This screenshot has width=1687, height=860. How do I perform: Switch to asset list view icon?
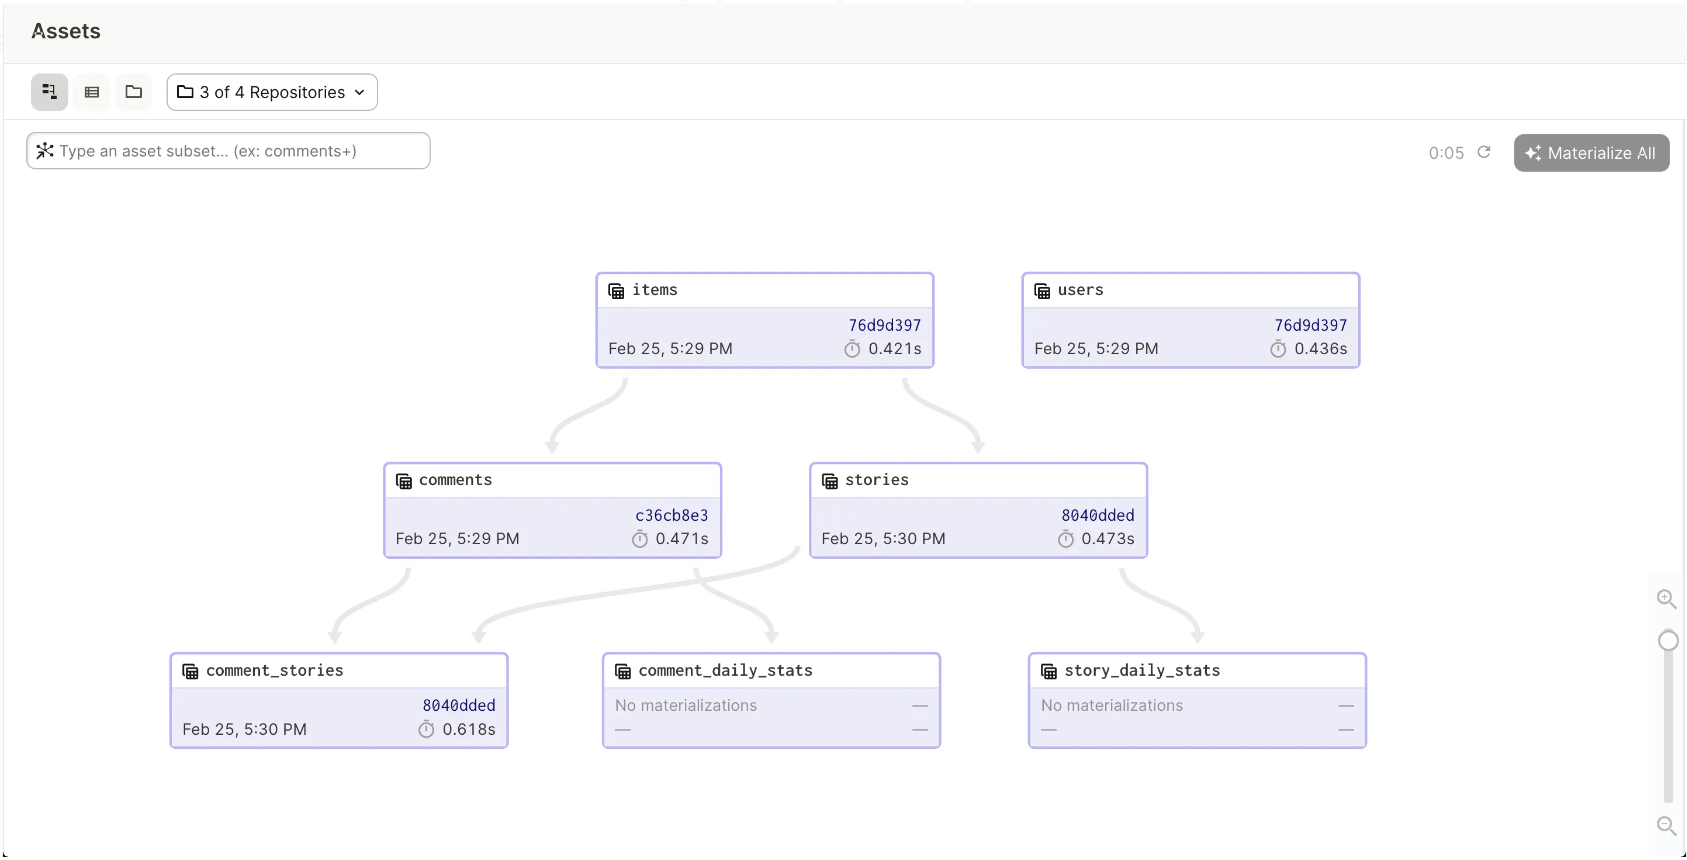click(92, 92)
